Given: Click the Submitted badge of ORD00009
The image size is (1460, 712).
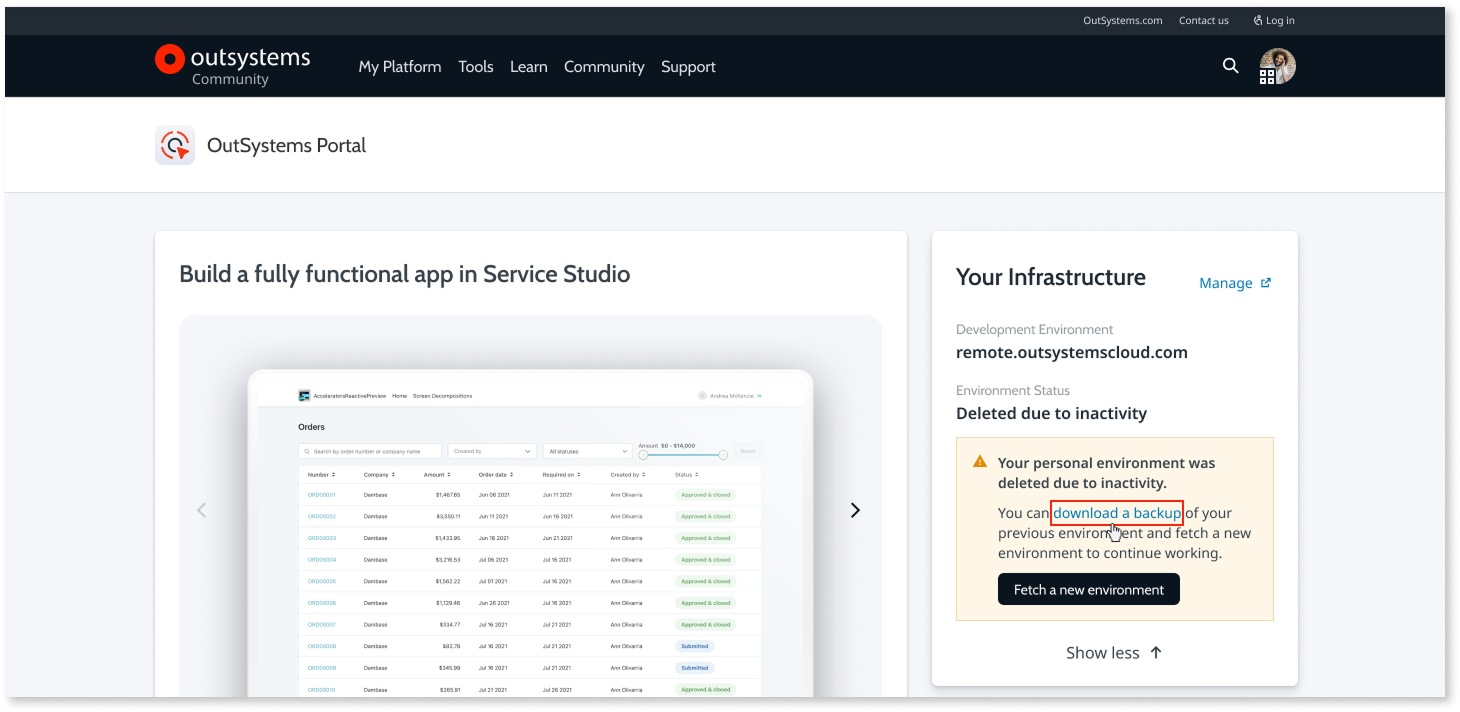Looking at the screenshot, I should click(695, 668).
